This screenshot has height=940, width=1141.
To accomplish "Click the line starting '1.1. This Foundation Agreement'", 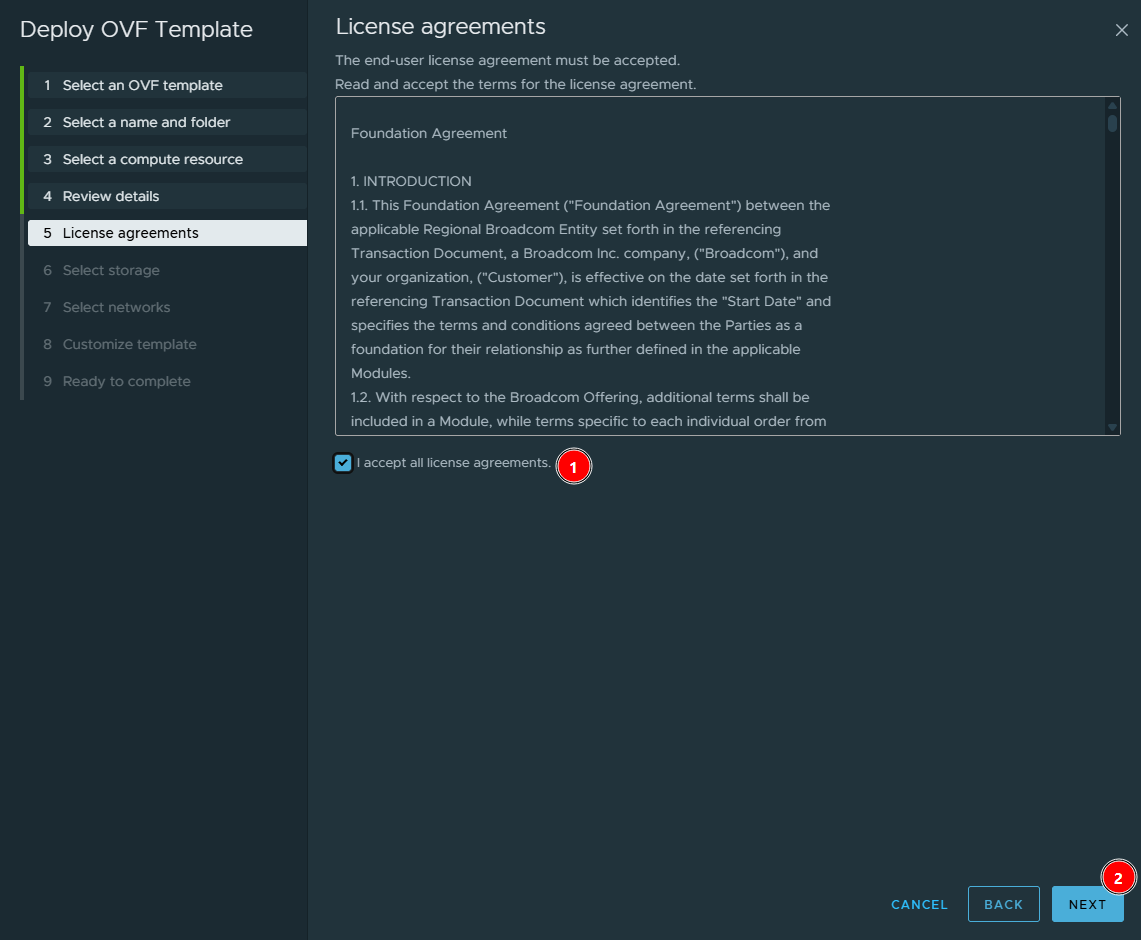I will click(590, 205).
